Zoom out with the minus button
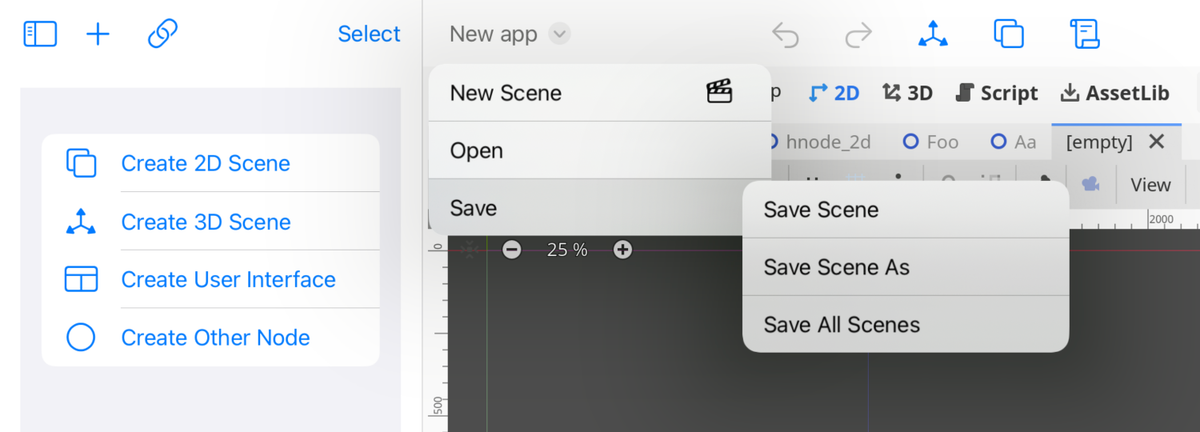 pyautogui.click(x=512, y=250)
